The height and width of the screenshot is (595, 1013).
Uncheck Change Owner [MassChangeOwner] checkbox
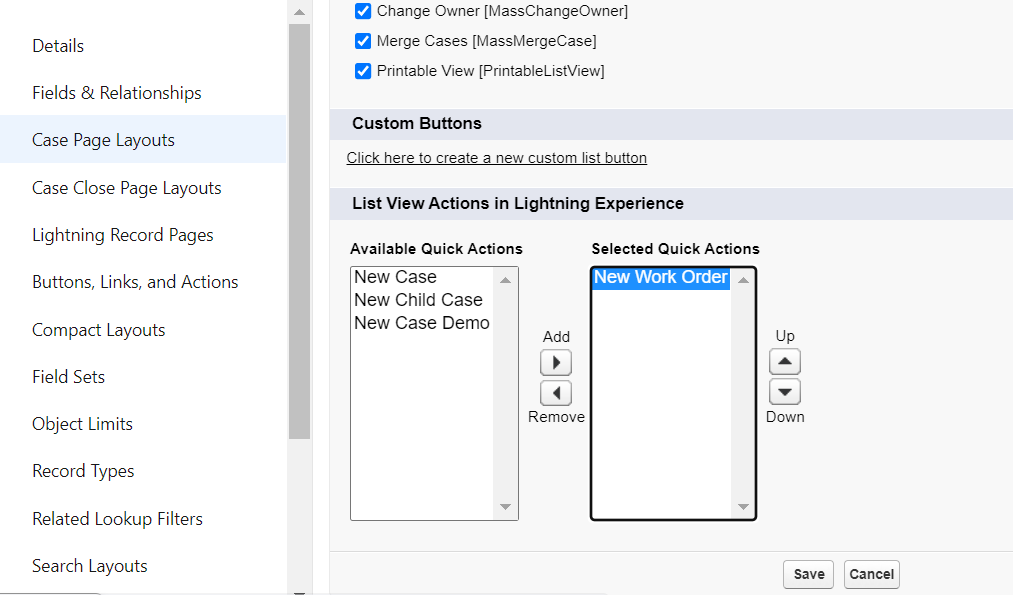(x=363, y=11)
